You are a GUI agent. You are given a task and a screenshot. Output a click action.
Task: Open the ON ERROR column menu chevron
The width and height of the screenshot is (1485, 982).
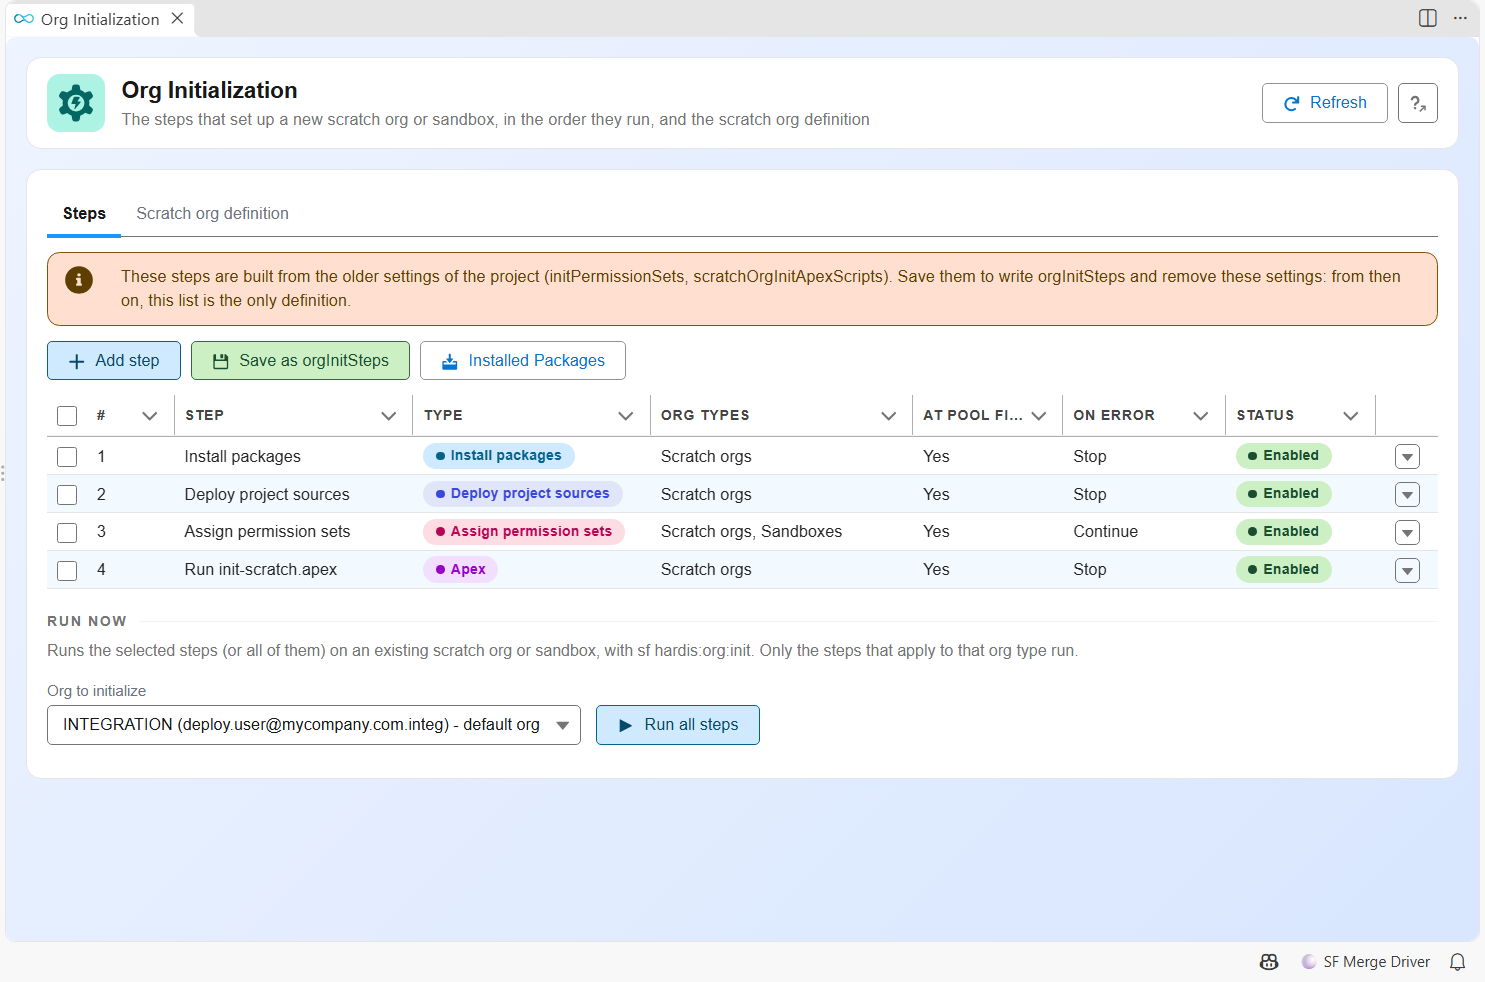[x=1201, y=416]
